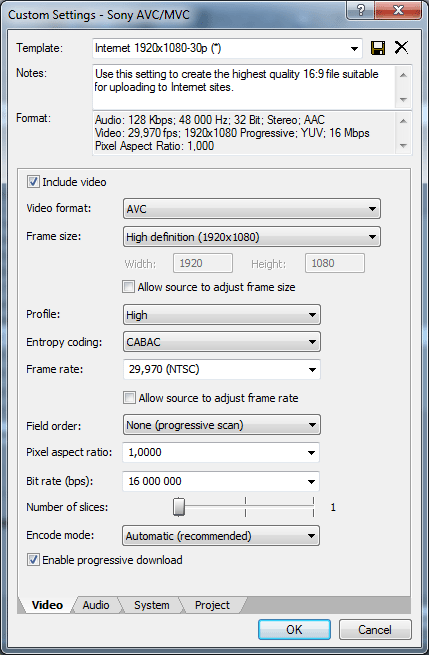Expand the Entropy coding CABAC dropdown

222,342
